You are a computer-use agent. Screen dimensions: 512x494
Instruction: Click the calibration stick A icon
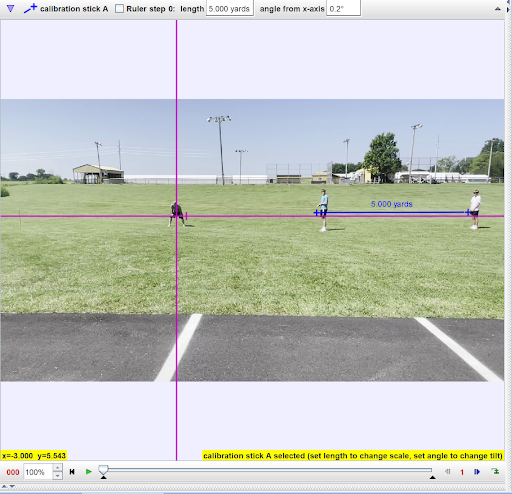coord(30,8)
